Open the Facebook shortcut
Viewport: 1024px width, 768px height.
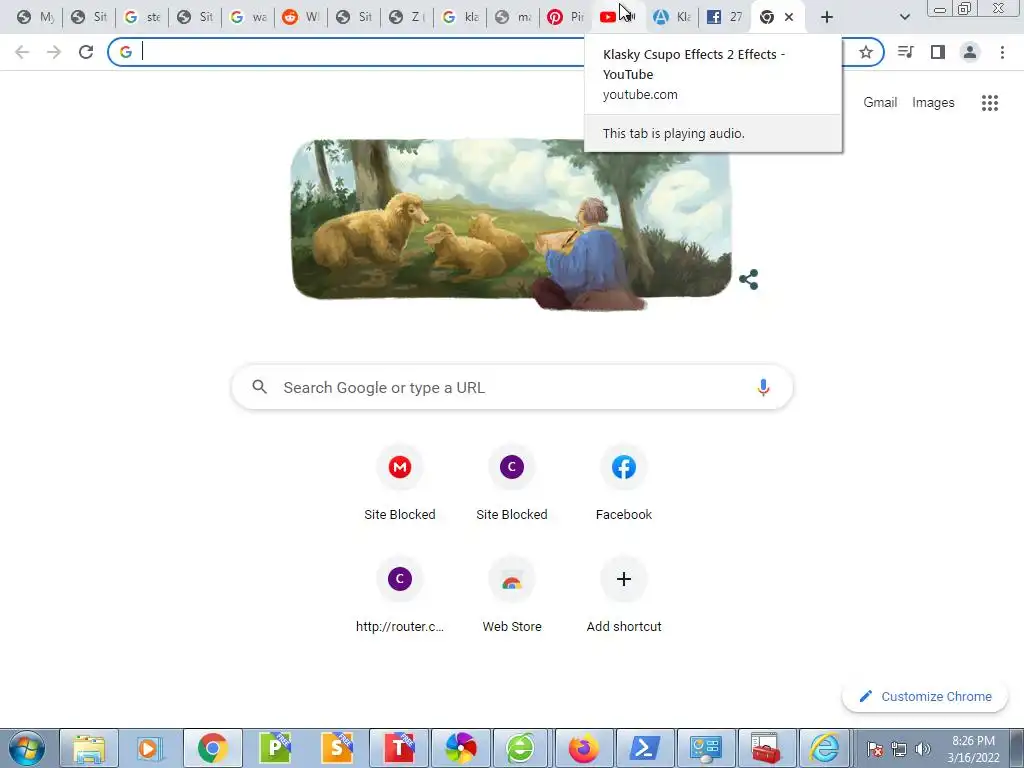point(624,483)
